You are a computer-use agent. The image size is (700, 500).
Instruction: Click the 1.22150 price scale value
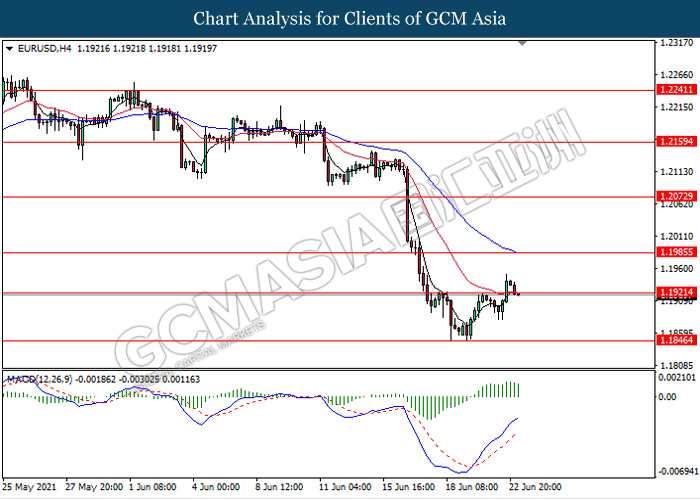click(x=677, y=107)
